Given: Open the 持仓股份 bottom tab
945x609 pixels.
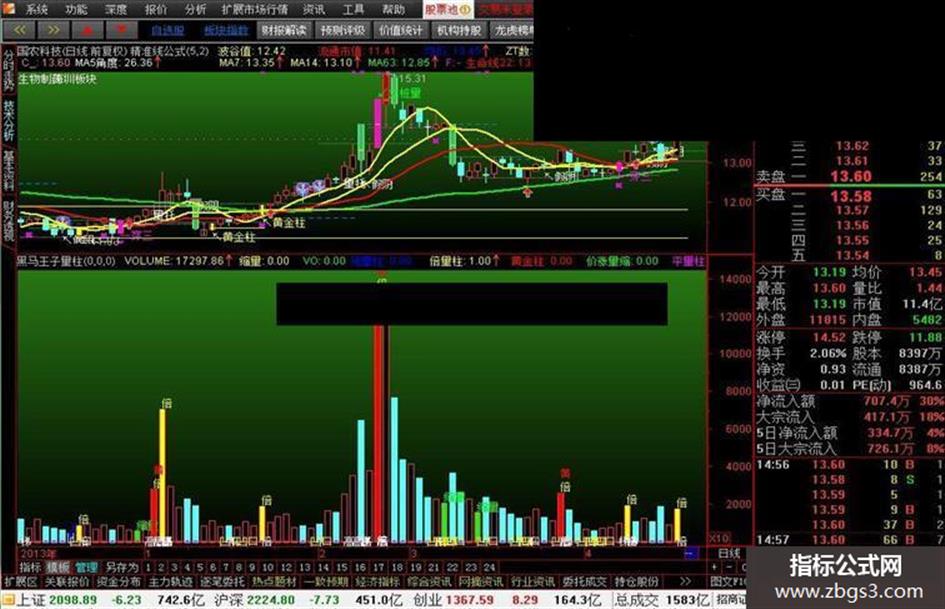Looking at the screenshot, I should 636,582.
